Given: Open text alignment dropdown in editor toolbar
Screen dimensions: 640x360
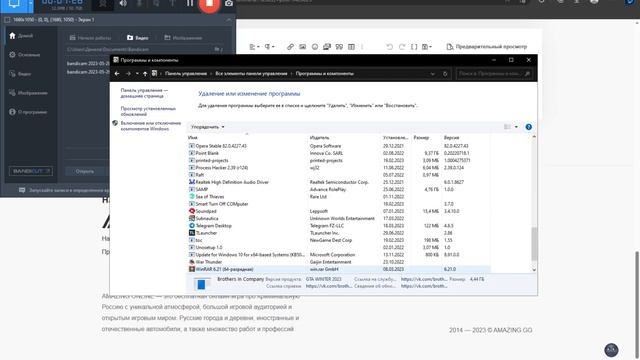Looking at the screenshot, I should click(x=254, y=47).
